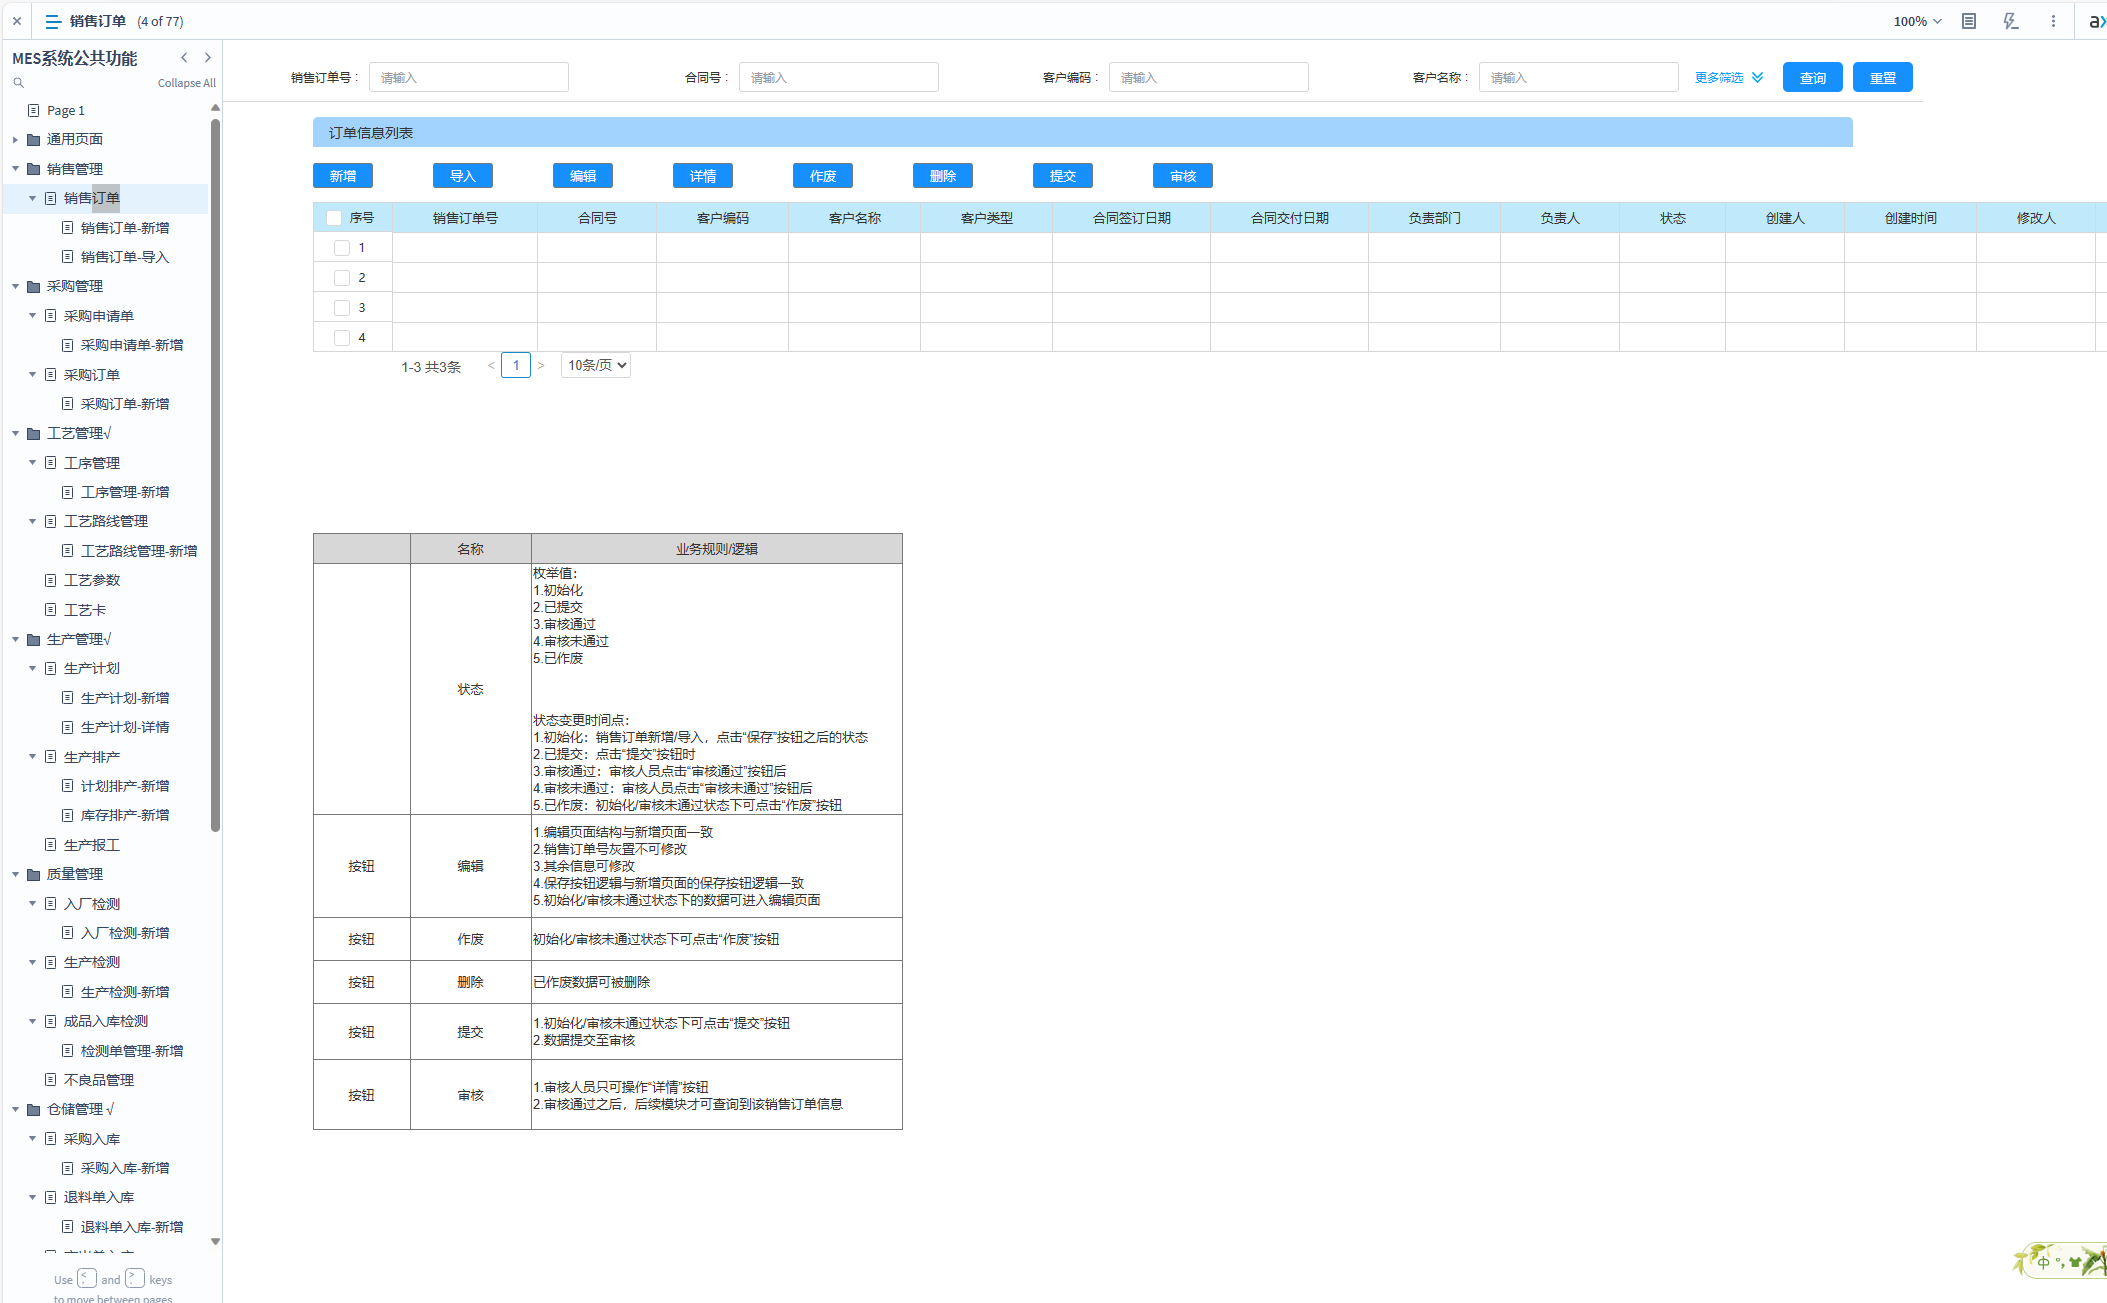Open the three-dot more options menu
The height and width of the screenshot is (1303, 2107).
pos(2053,21)
